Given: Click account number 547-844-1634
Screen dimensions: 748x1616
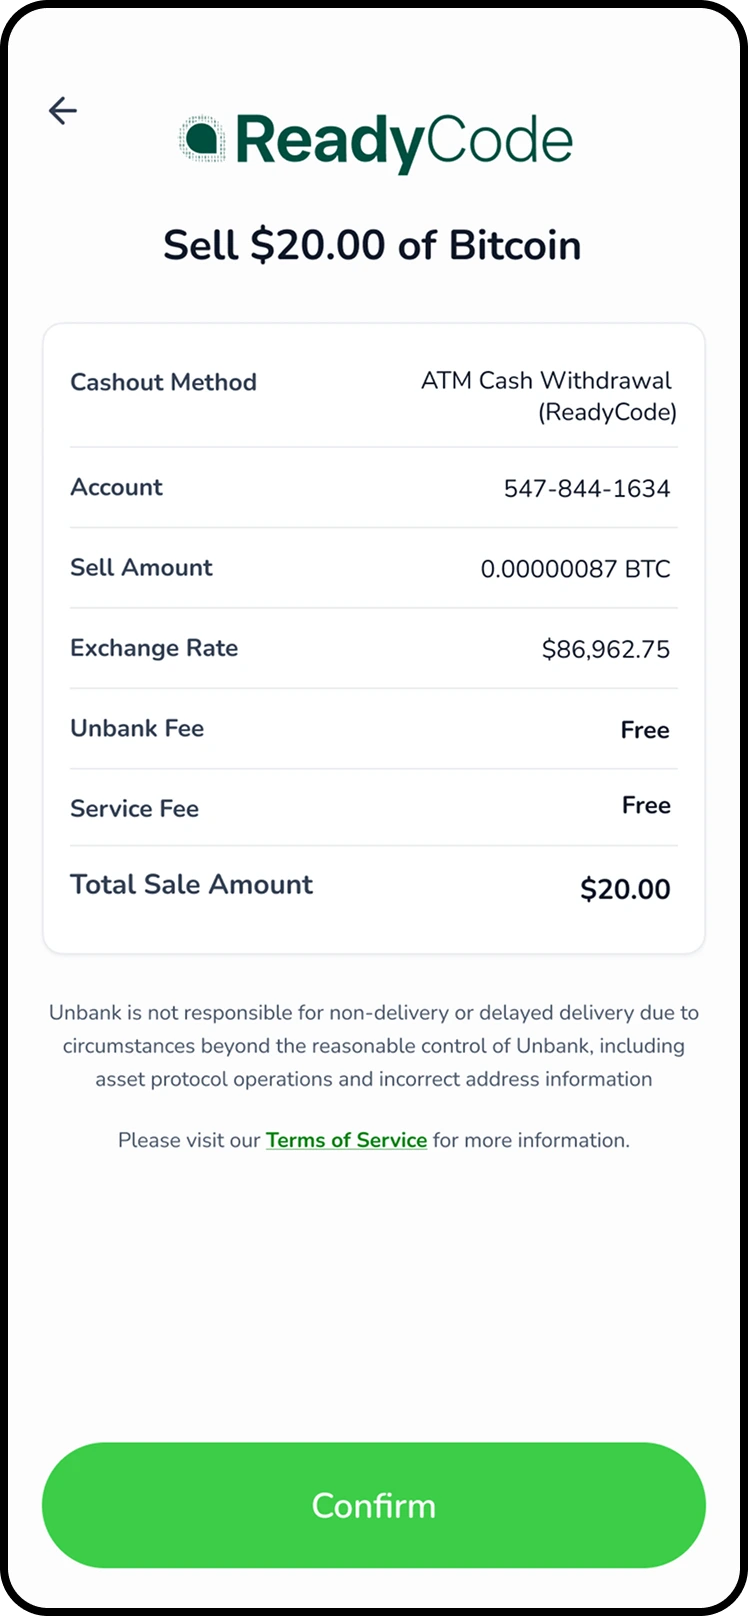Looking at the screenshot, I should 587,489.
